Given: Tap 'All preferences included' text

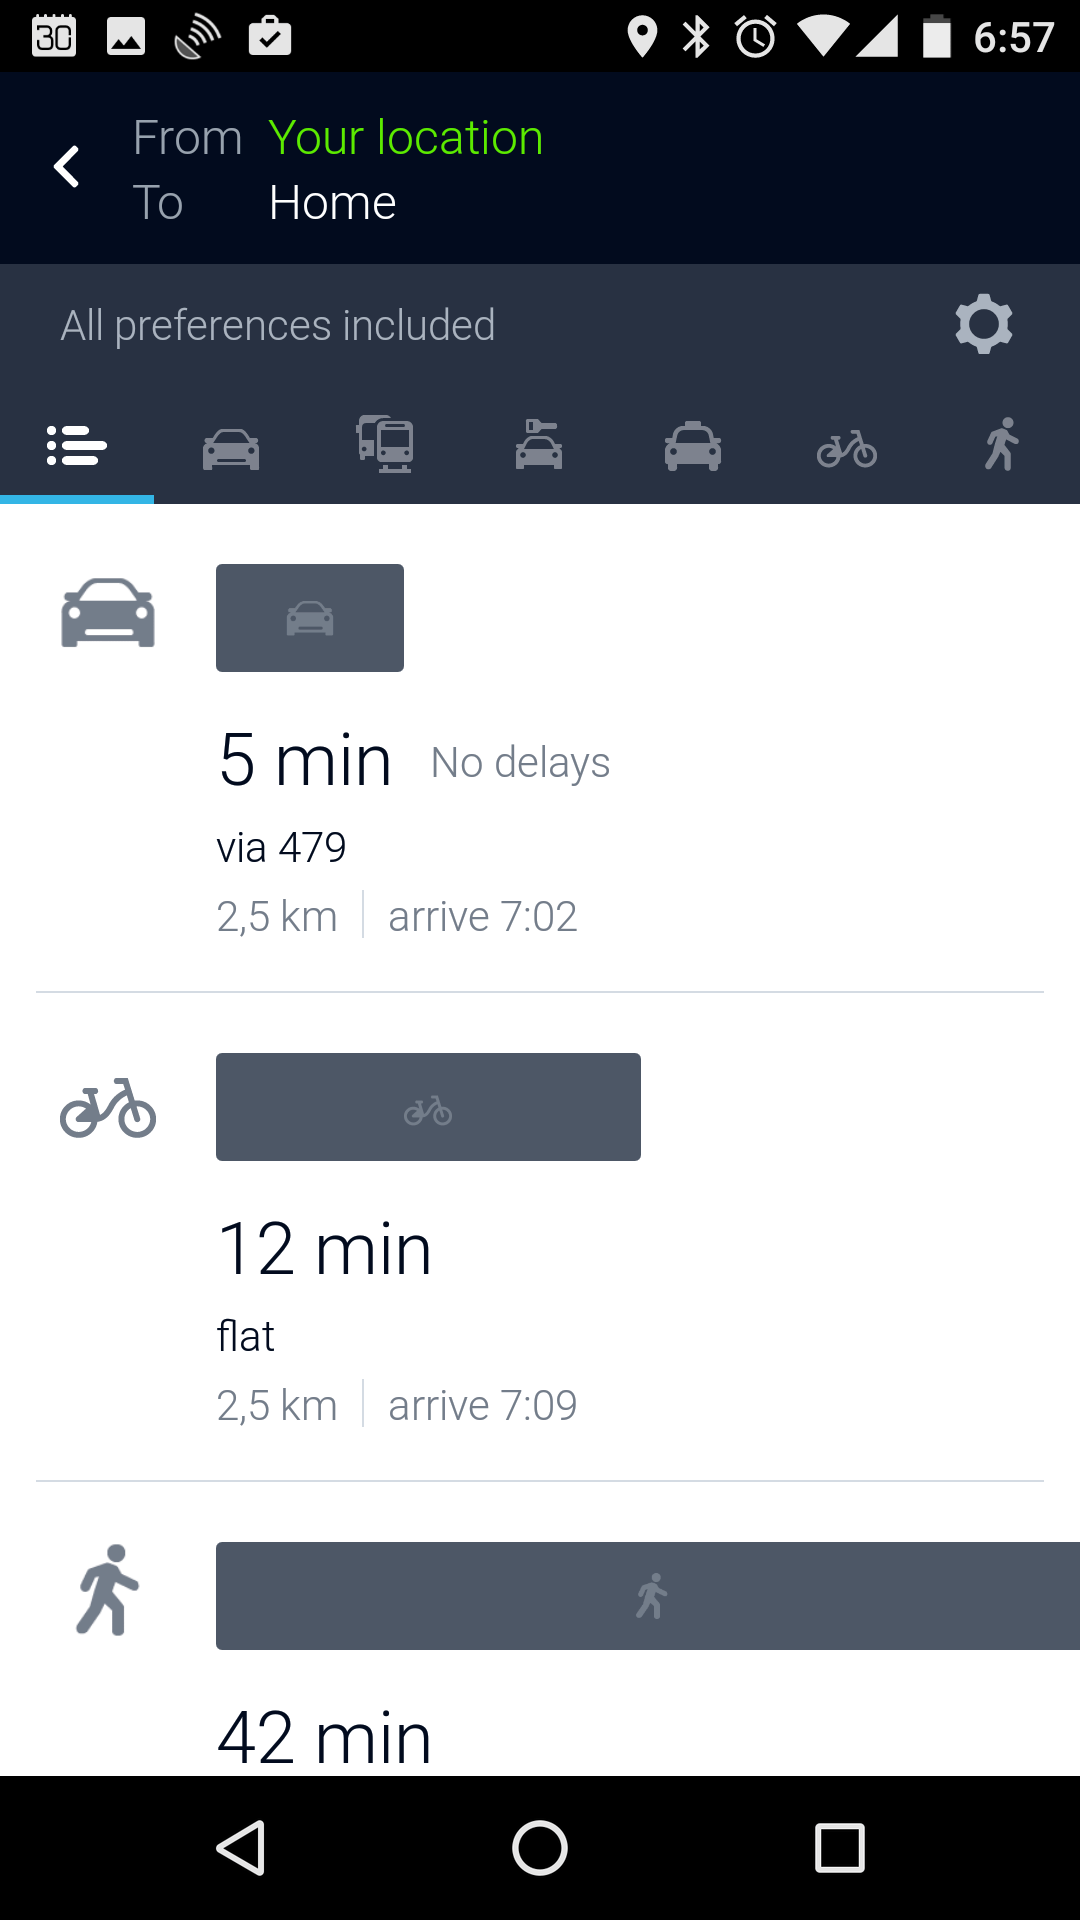Looking at the screenshot, I should [278, 325].
